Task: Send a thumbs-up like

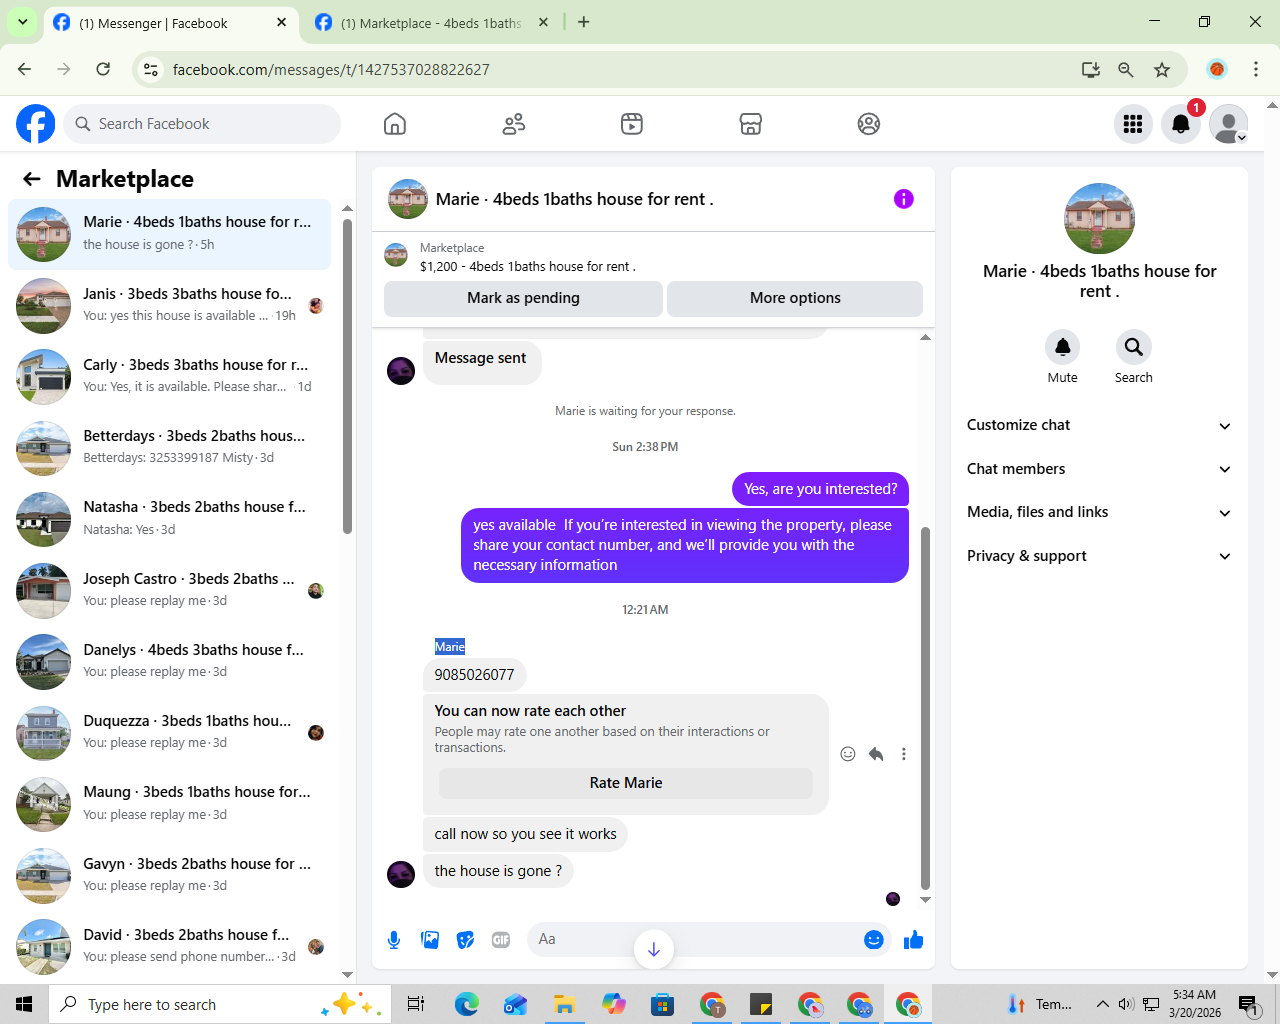Action: 913,940
